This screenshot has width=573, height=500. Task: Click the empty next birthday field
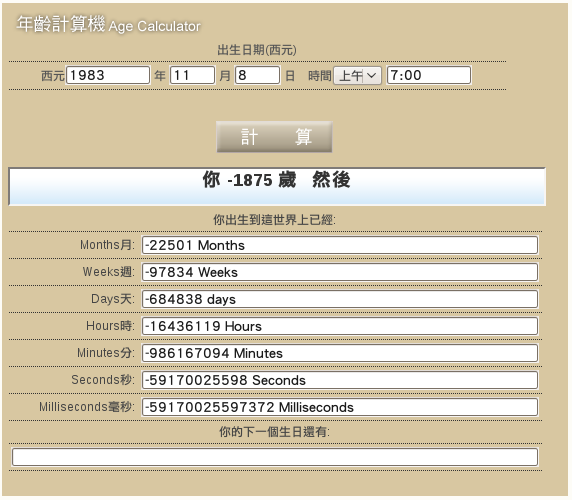point(275,457)
